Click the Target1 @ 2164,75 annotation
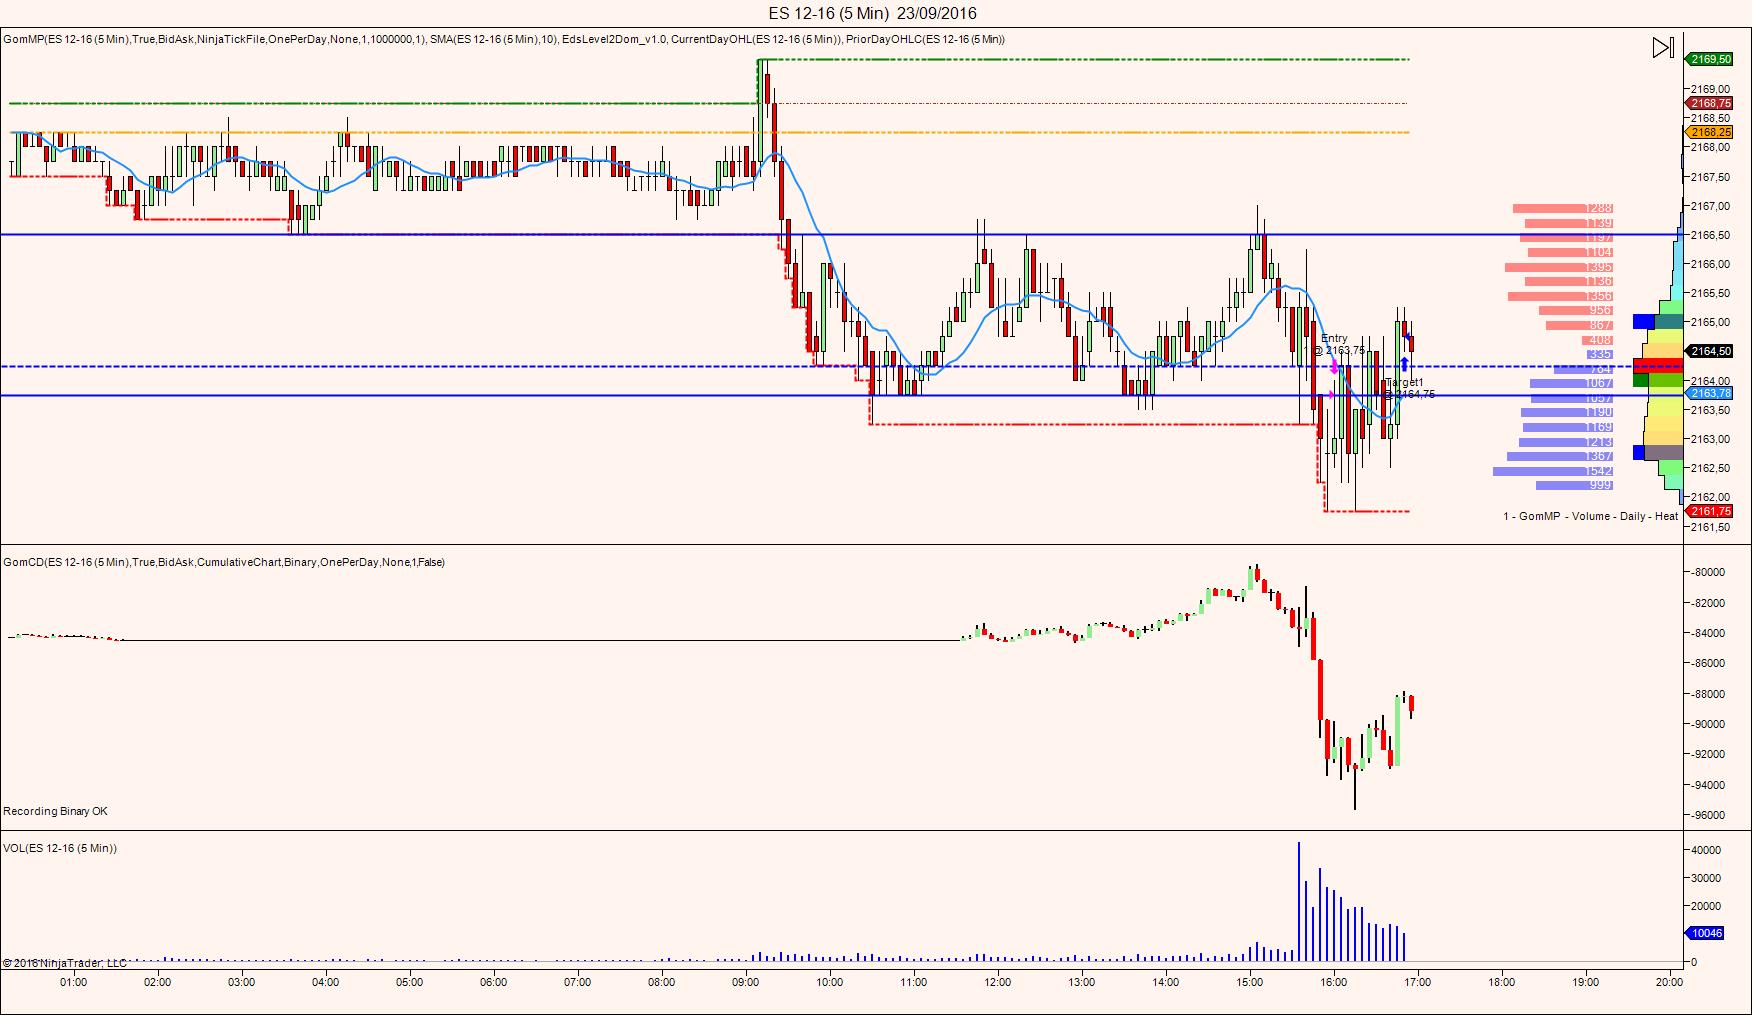The image size is (1752, 1015). (1409, 388)
